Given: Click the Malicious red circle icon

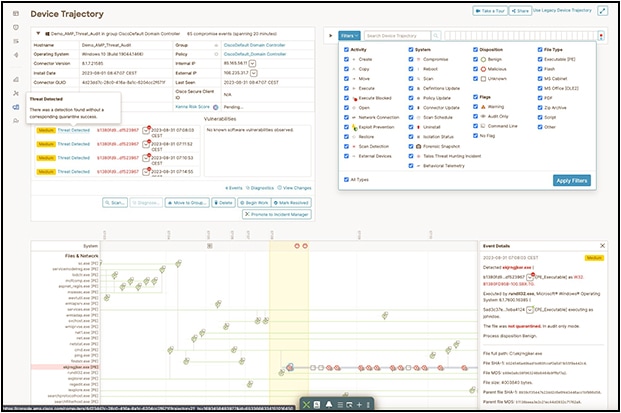Looking at the screenshot, I should pos(483,69).
